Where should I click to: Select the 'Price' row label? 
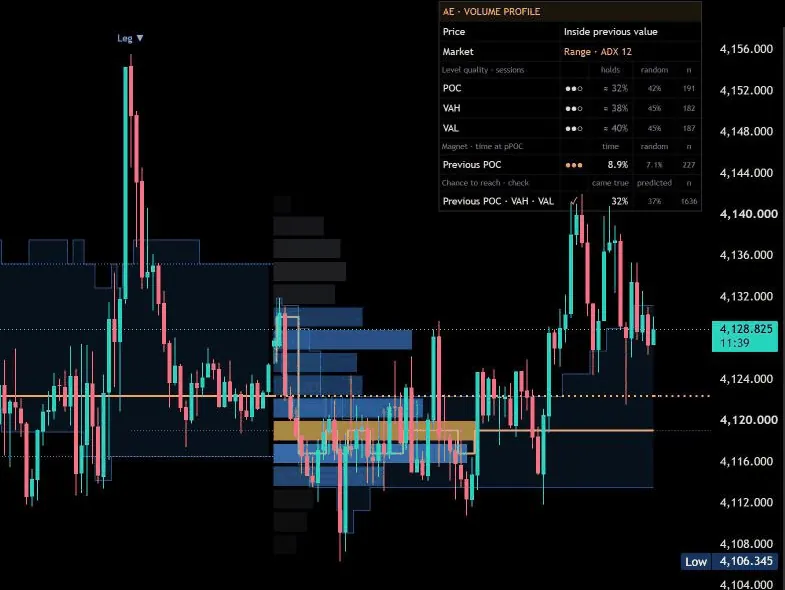point(454,32)
